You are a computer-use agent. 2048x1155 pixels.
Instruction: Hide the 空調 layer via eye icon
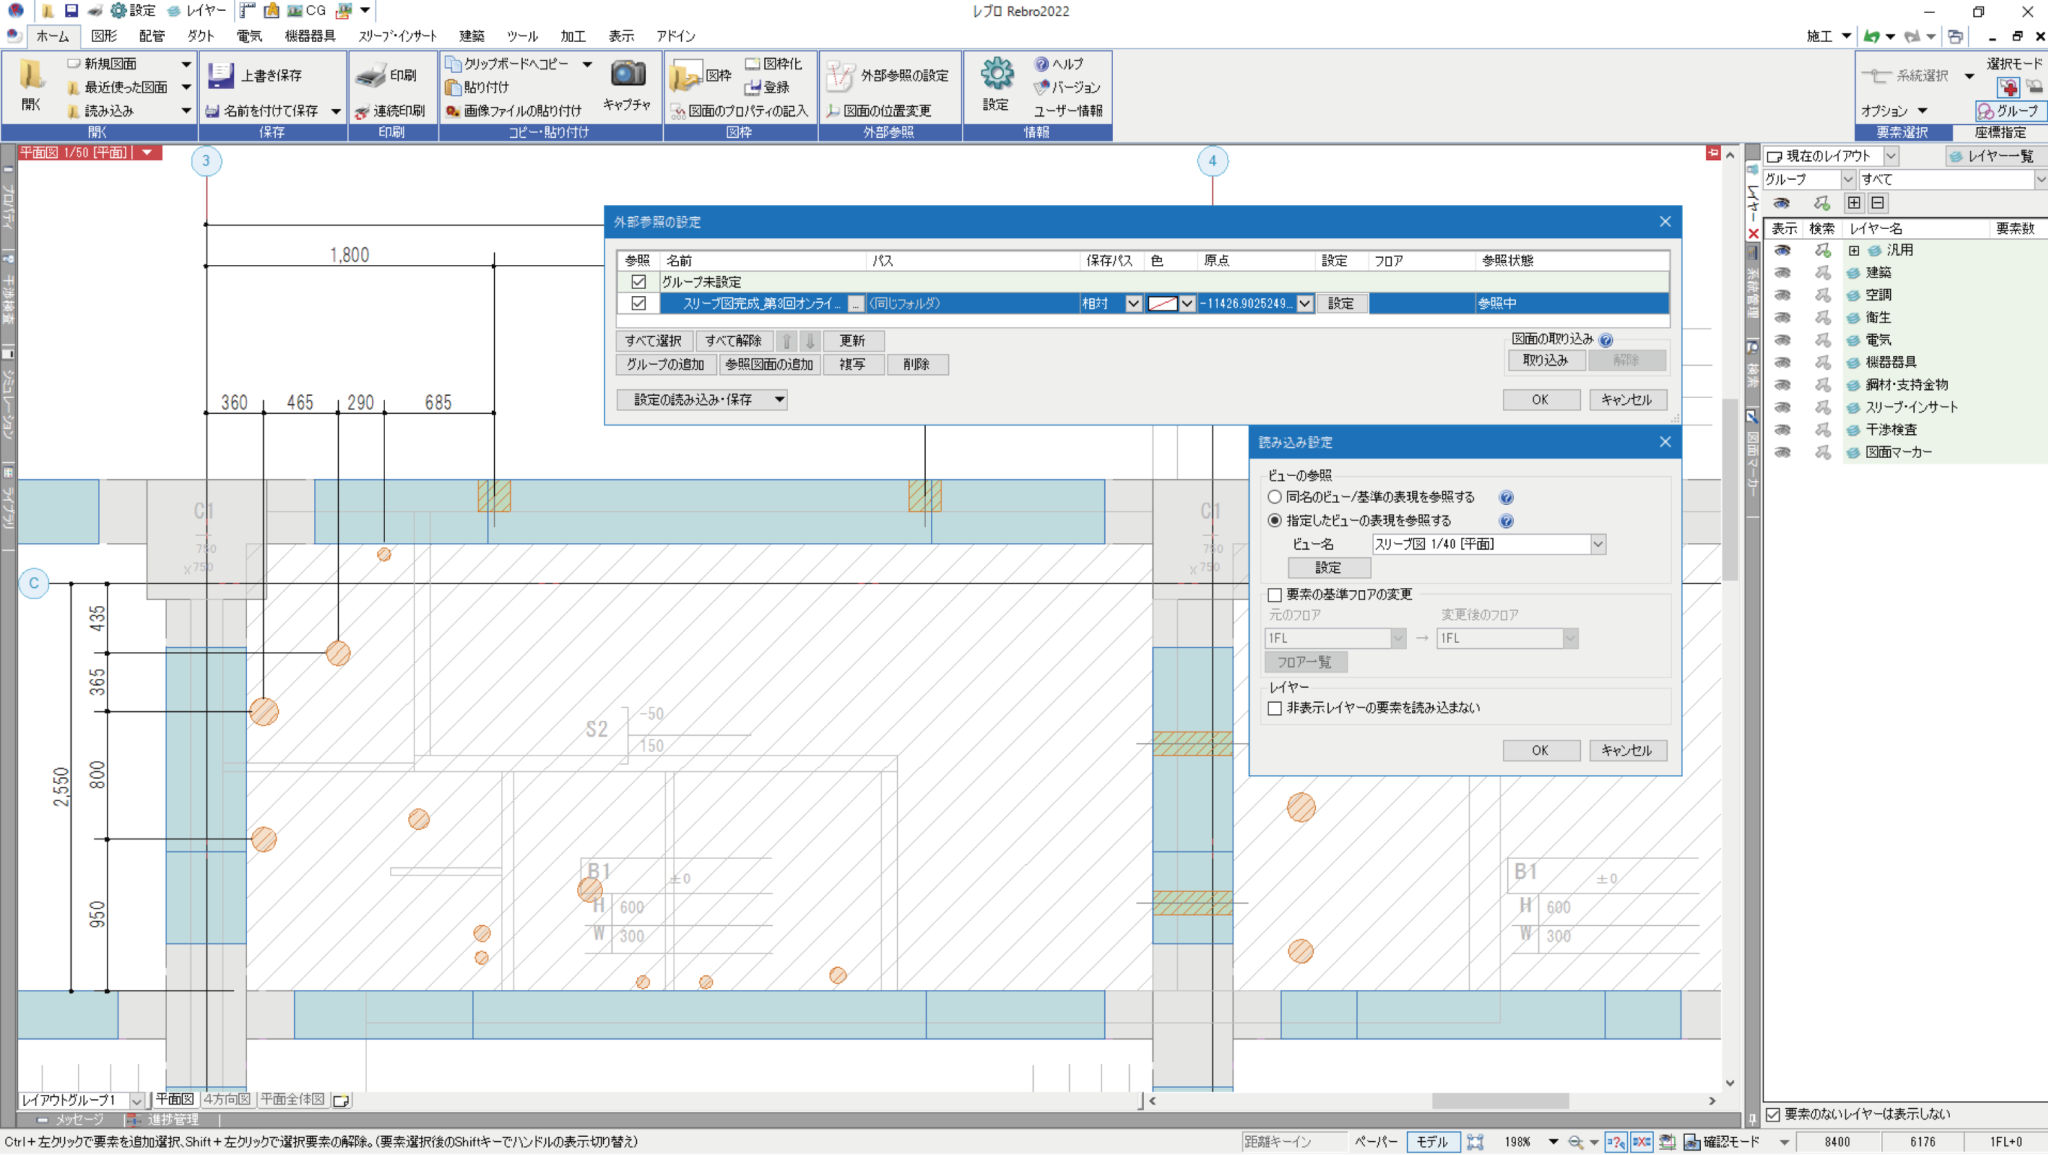coord(1782,295)
